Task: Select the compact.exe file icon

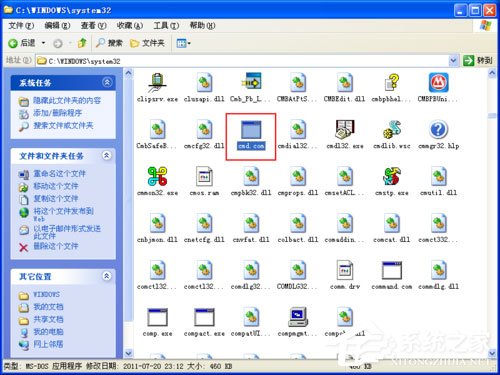Action: [204, 317]
